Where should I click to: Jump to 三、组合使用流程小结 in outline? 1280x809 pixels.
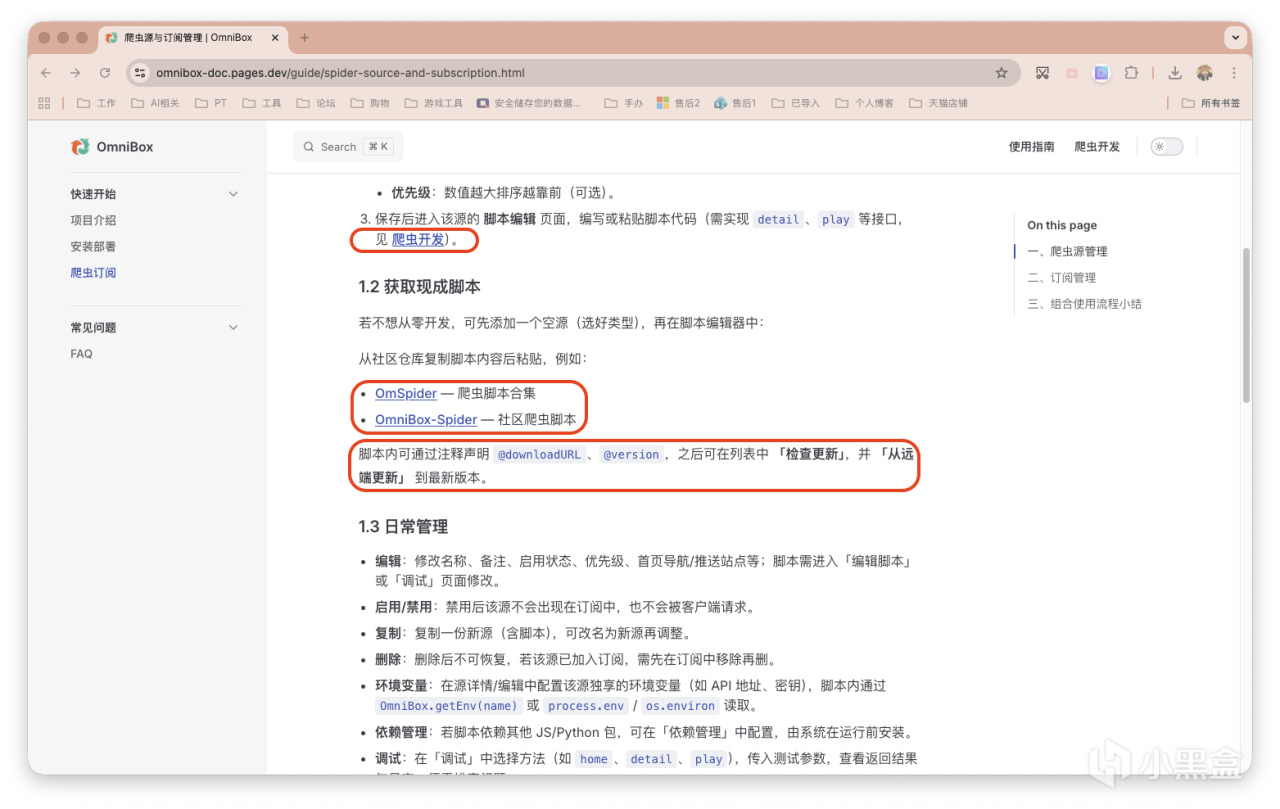coord(1084,303)
